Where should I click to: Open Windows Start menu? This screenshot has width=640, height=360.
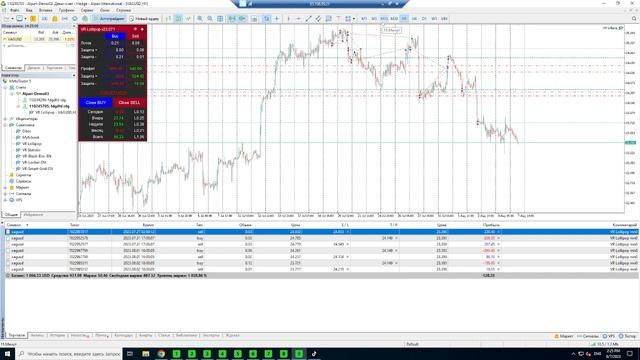(7, 354)
